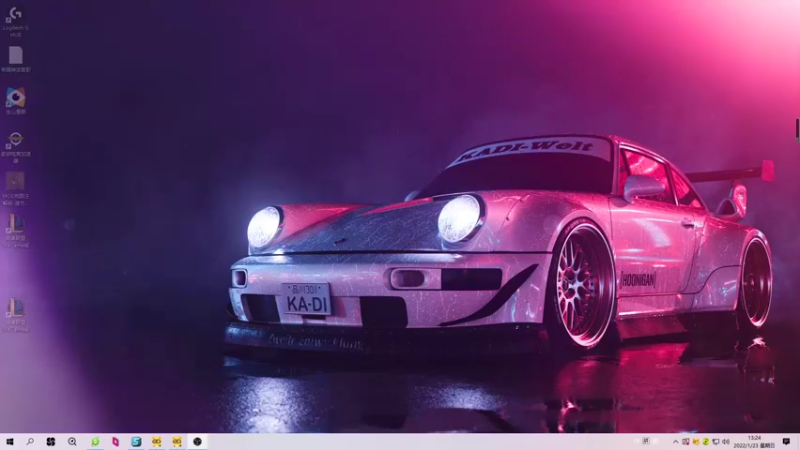Open the taskbar search magnifier
The height and width of the screenshot is (450, 800).
click(30, 441)
